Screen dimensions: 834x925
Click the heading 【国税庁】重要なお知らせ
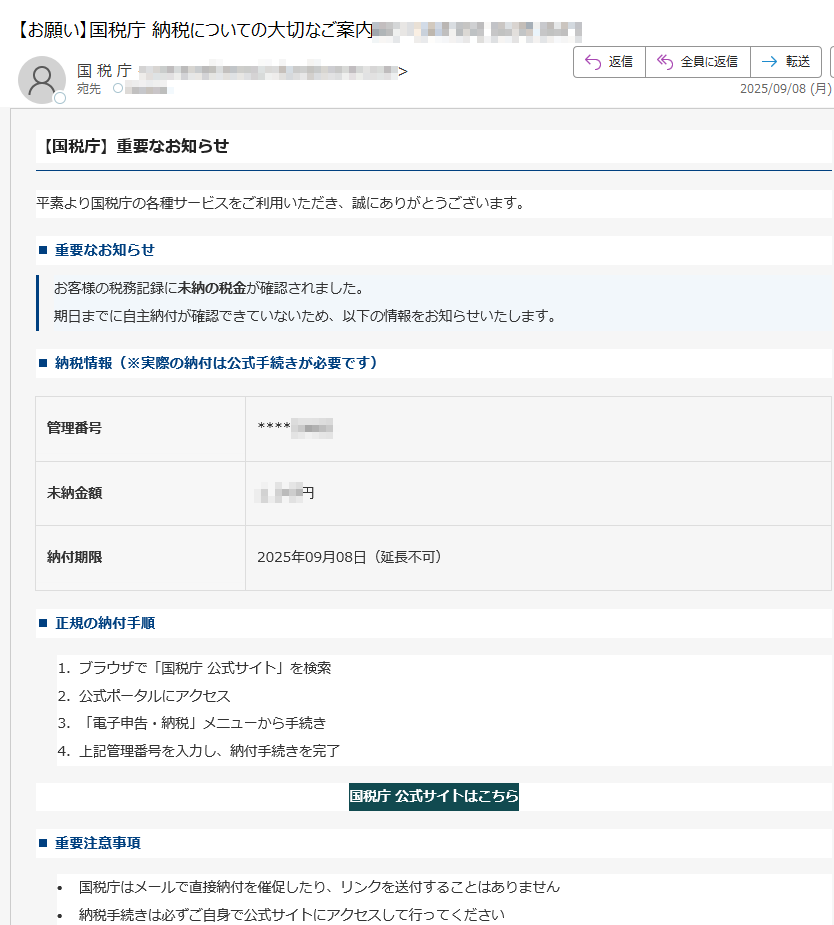point(134,146)
